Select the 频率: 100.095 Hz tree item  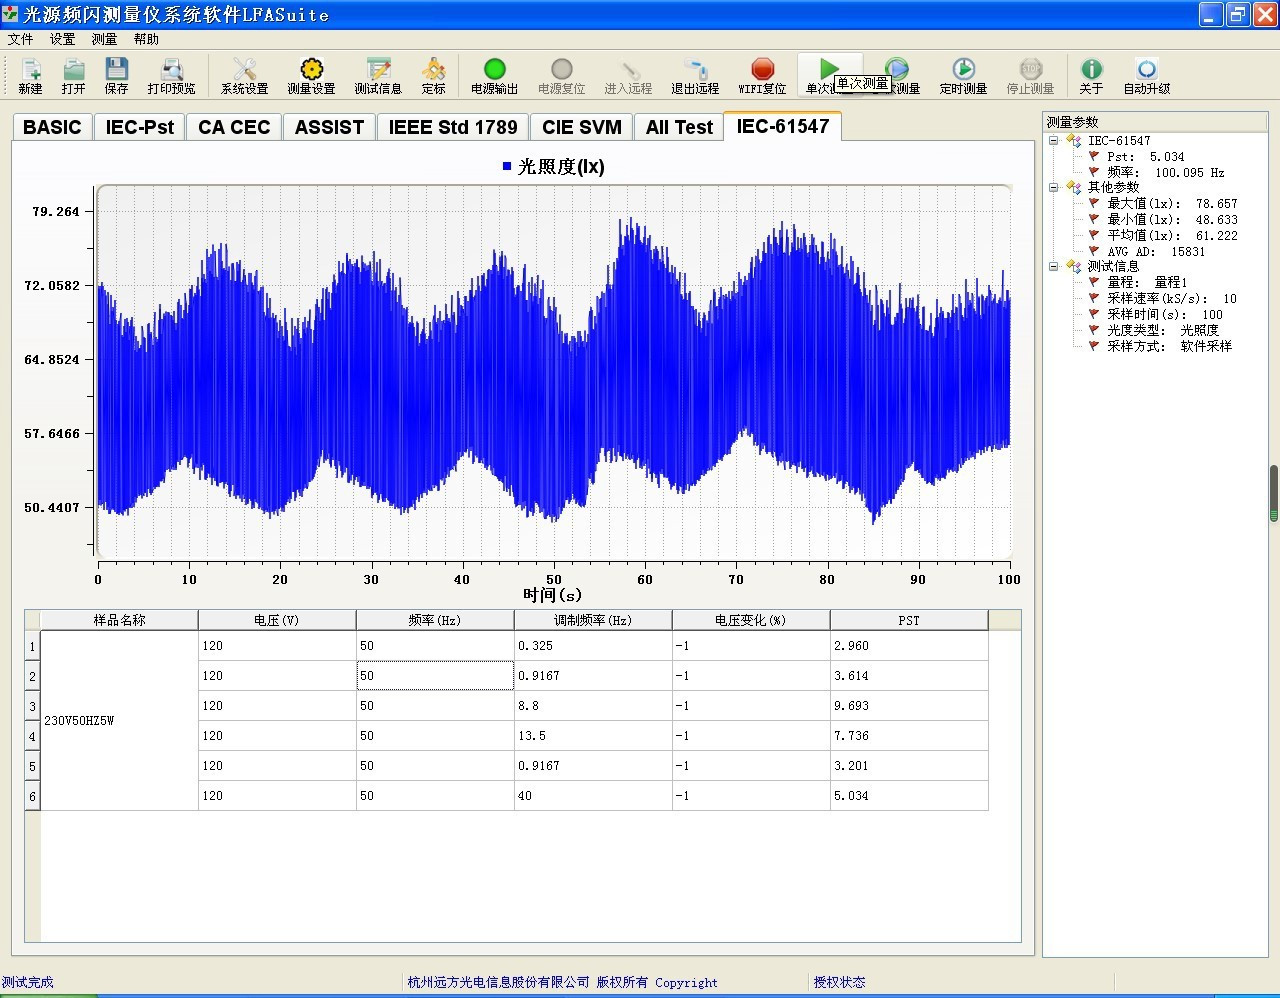(1166, 172)
